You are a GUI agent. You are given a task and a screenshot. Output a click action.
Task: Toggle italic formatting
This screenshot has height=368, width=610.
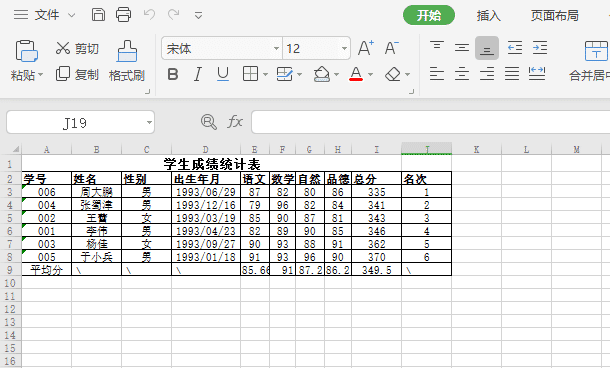tap(198, 74)
